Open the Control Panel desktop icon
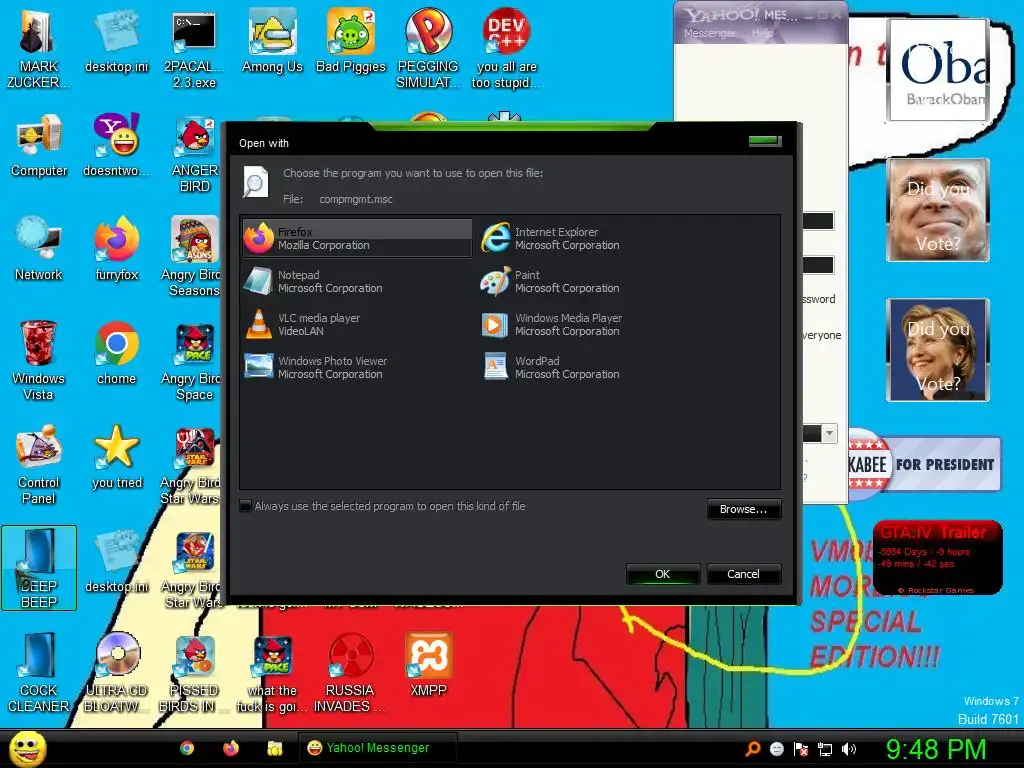1024x768 pixels. tap(38, 464)
